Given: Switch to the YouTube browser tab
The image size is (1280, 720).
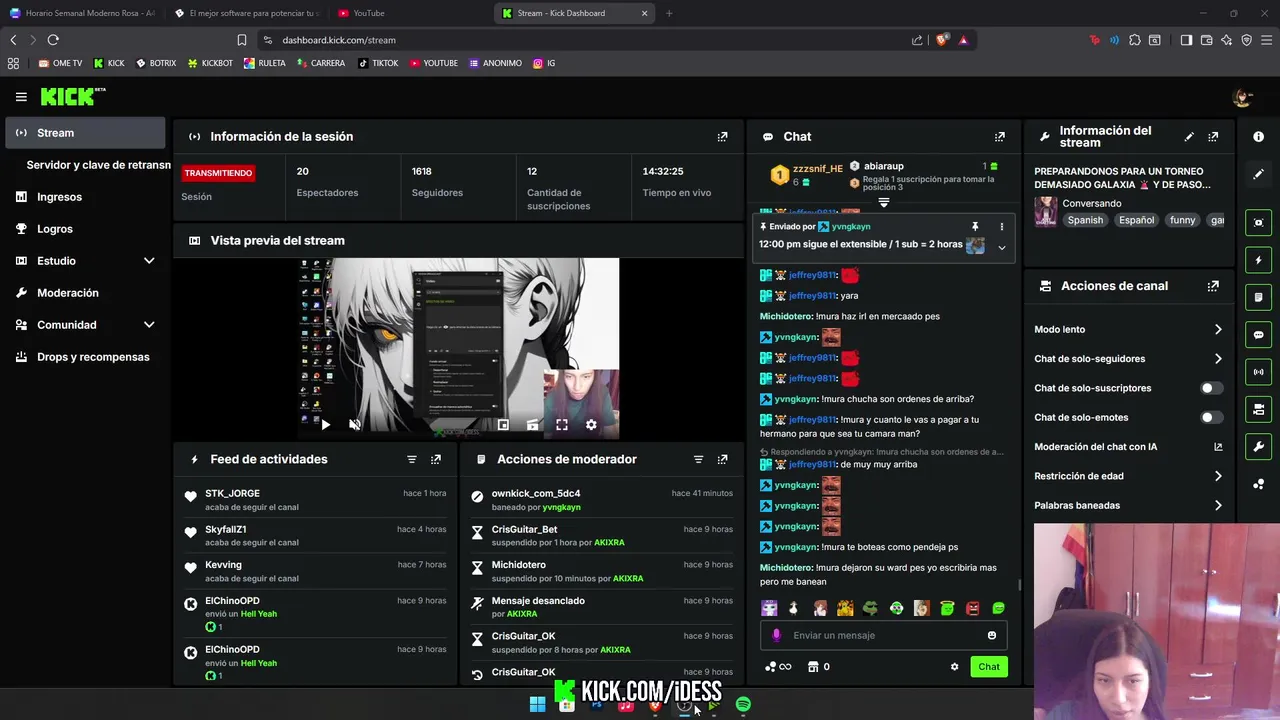Looking at the screenshot, I should pos(409,13).
